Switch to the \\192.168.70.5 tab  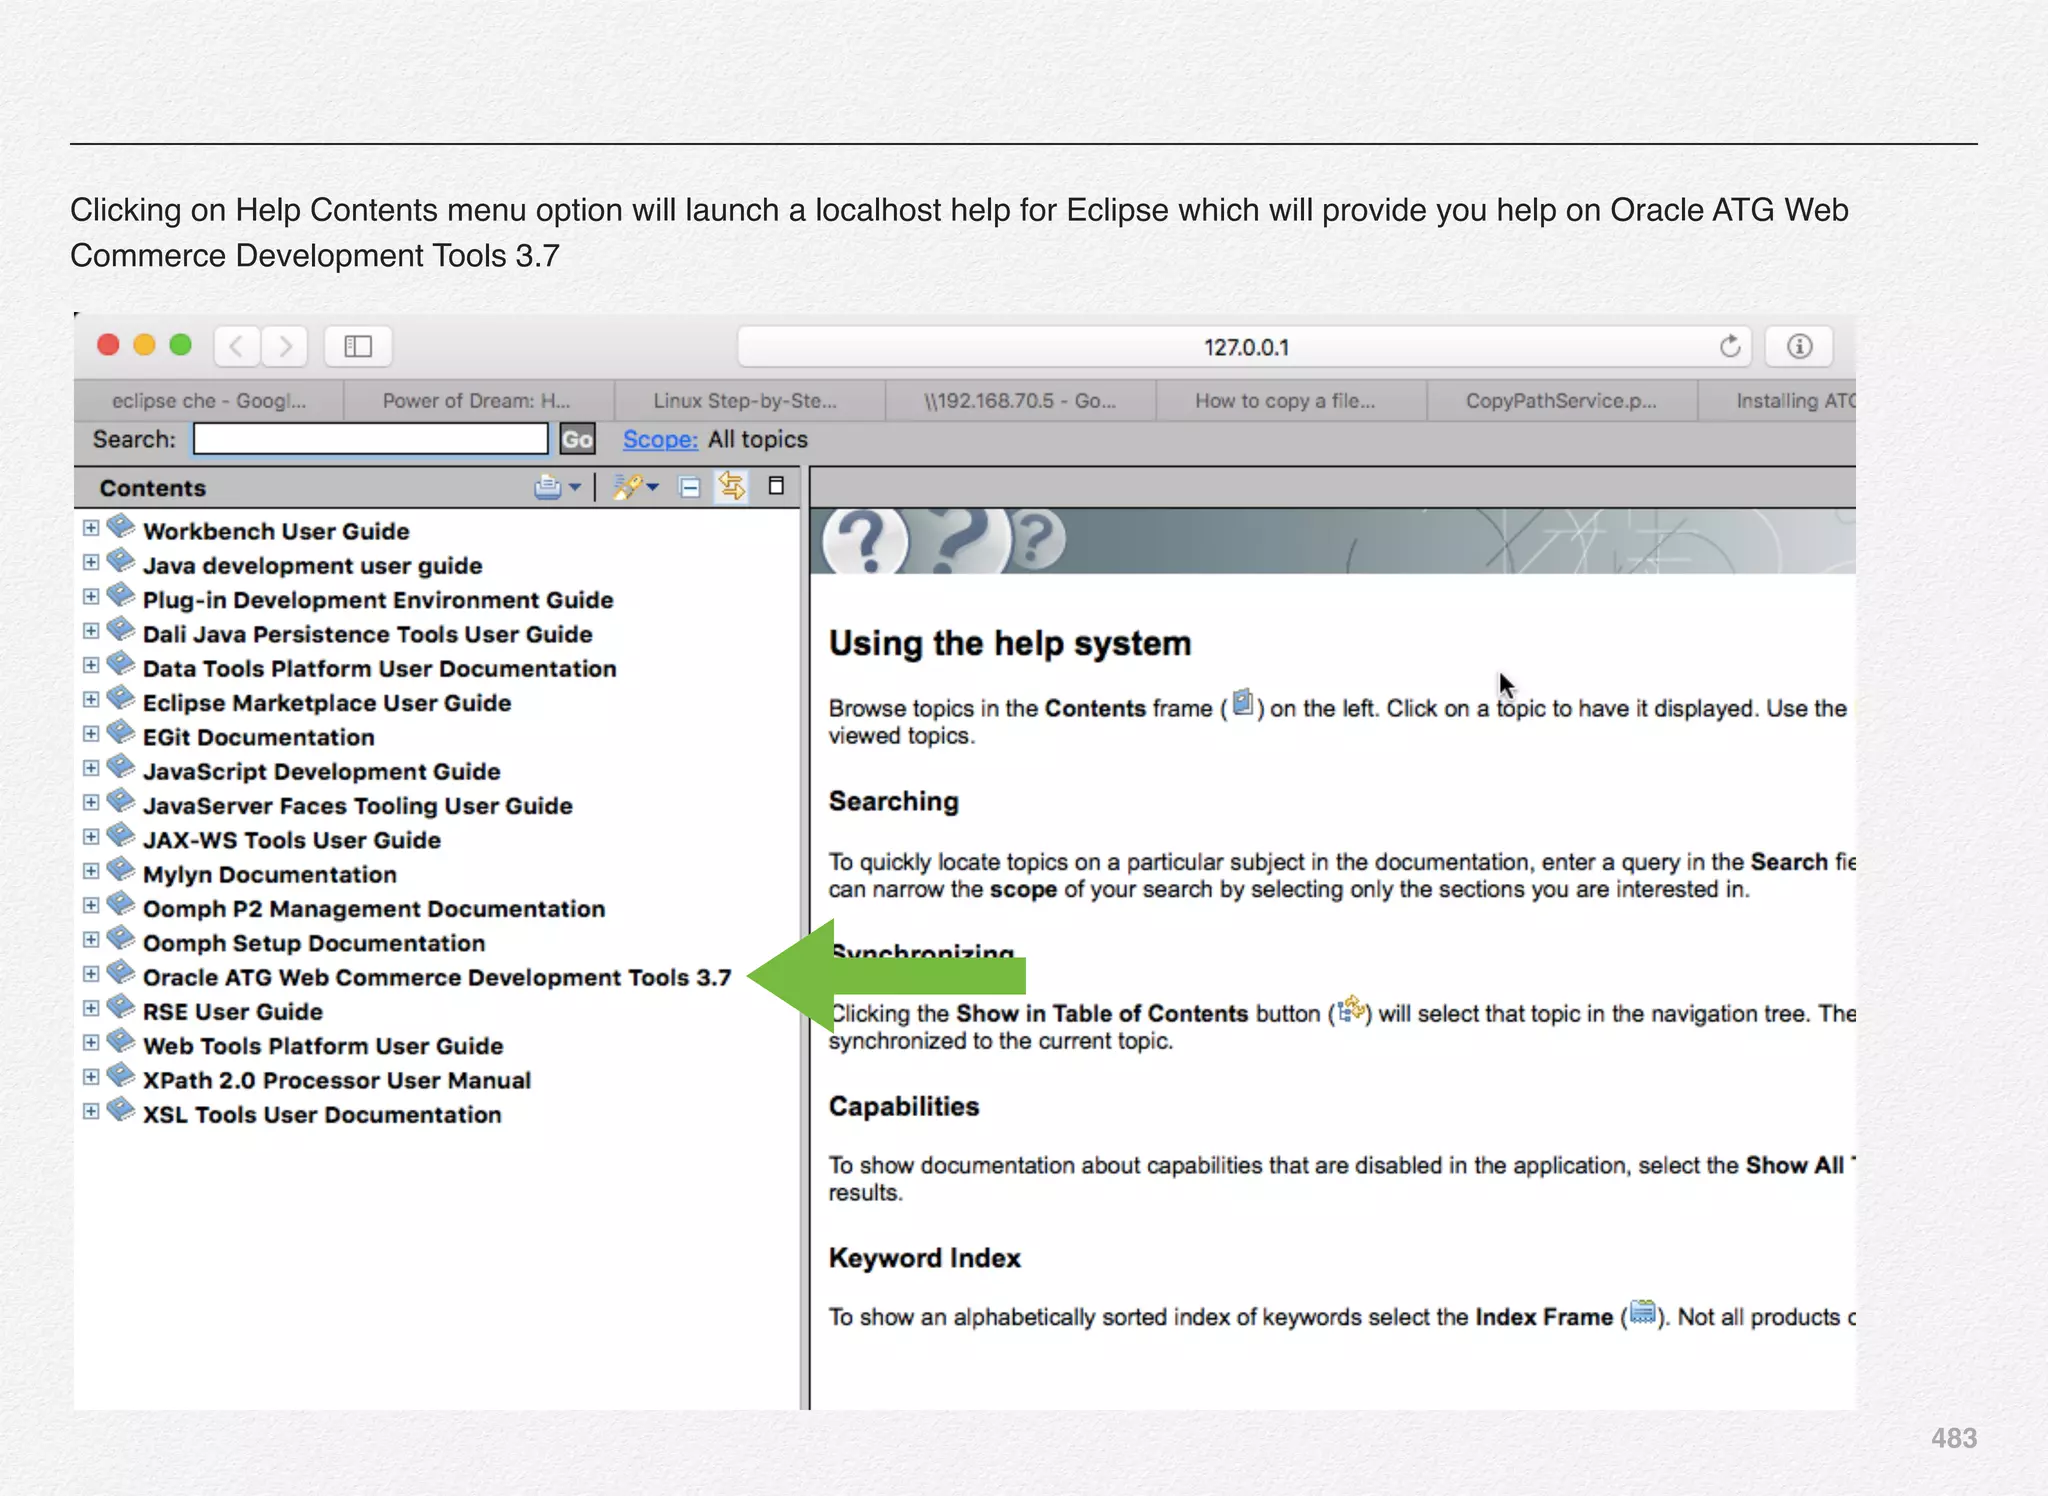click(x=1020, y=400)
